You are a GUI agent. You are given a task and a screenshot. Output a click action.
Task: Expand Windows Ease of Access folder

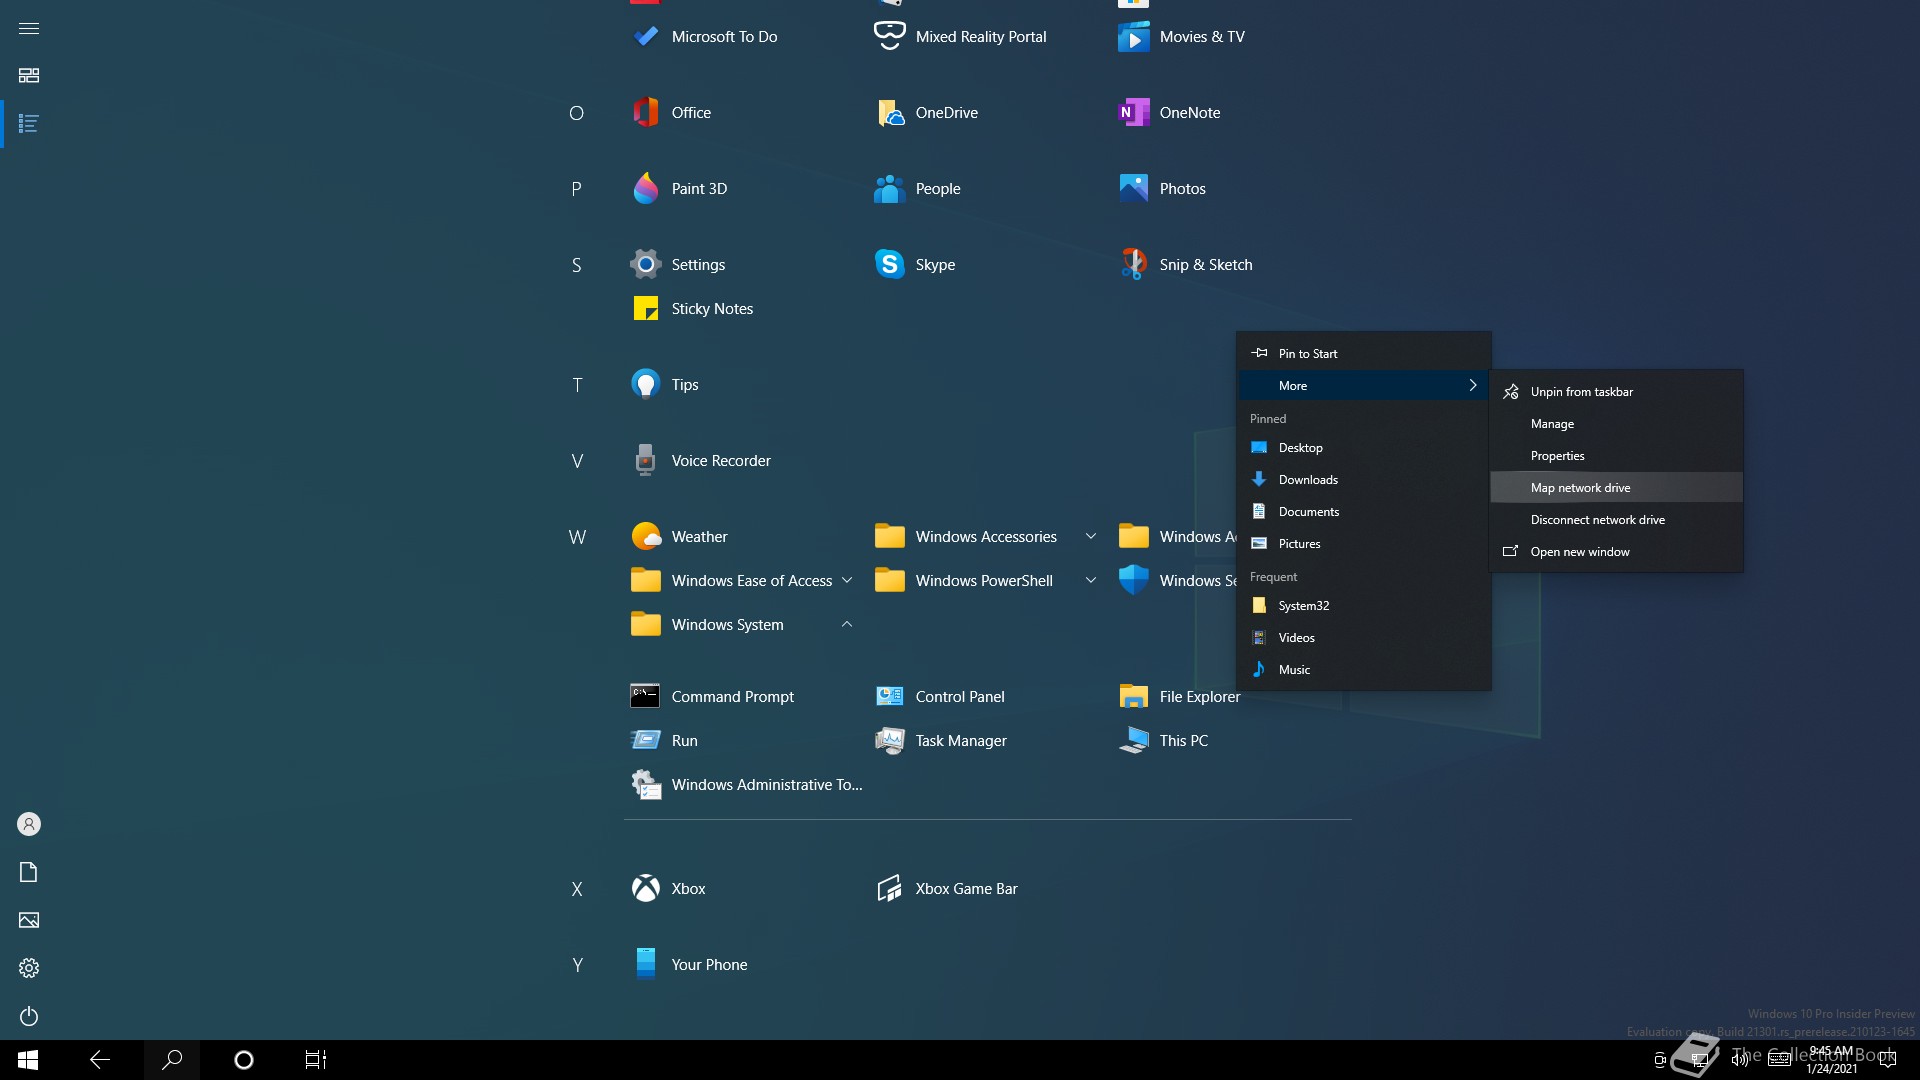point(847,581)
